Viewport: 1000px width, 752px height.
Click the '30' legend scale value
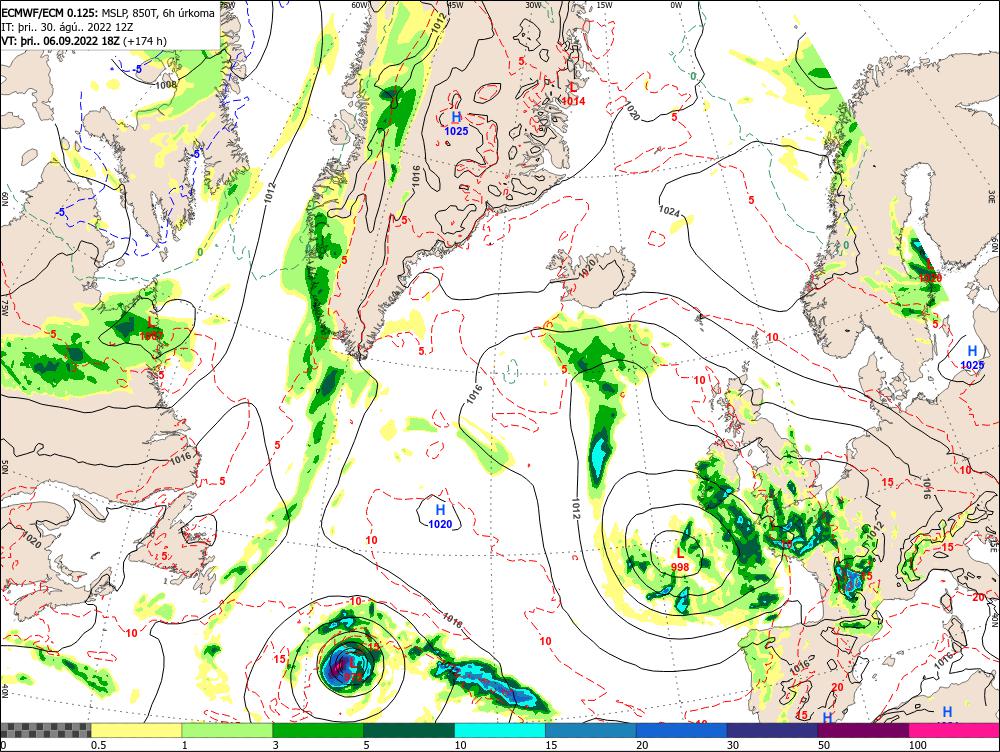click(x=733, y=745)
